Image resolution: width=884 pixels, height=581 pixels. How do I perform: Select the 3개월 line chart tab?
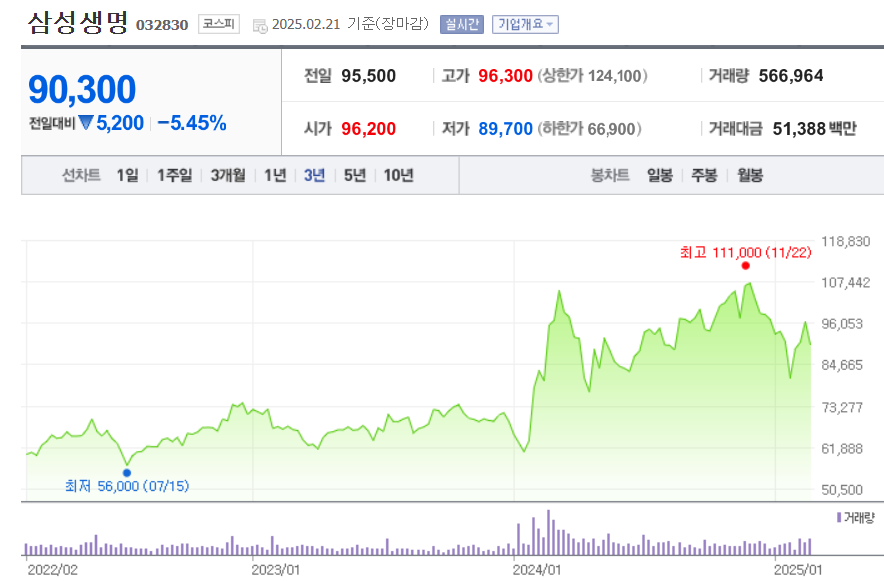coord(228,175)
